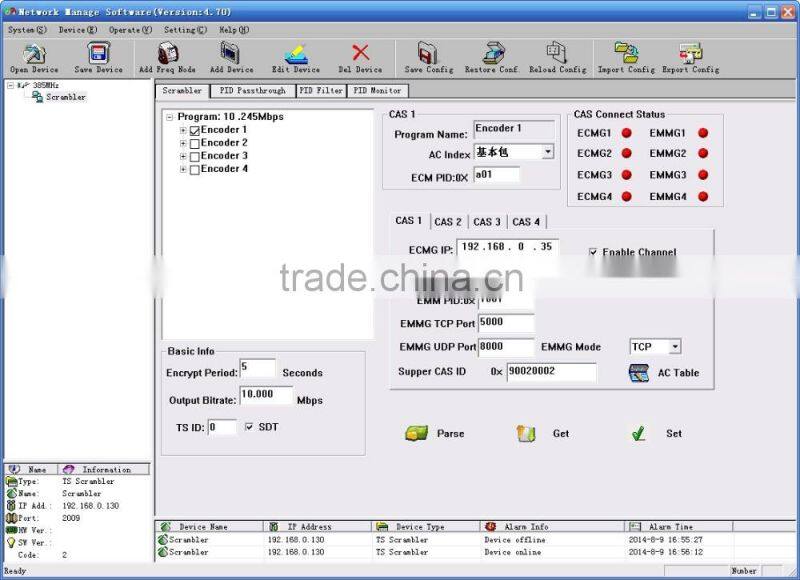Click the Save Device toolbar icon
This screenshot has width=800, height=580.
[x=98, y=53]
